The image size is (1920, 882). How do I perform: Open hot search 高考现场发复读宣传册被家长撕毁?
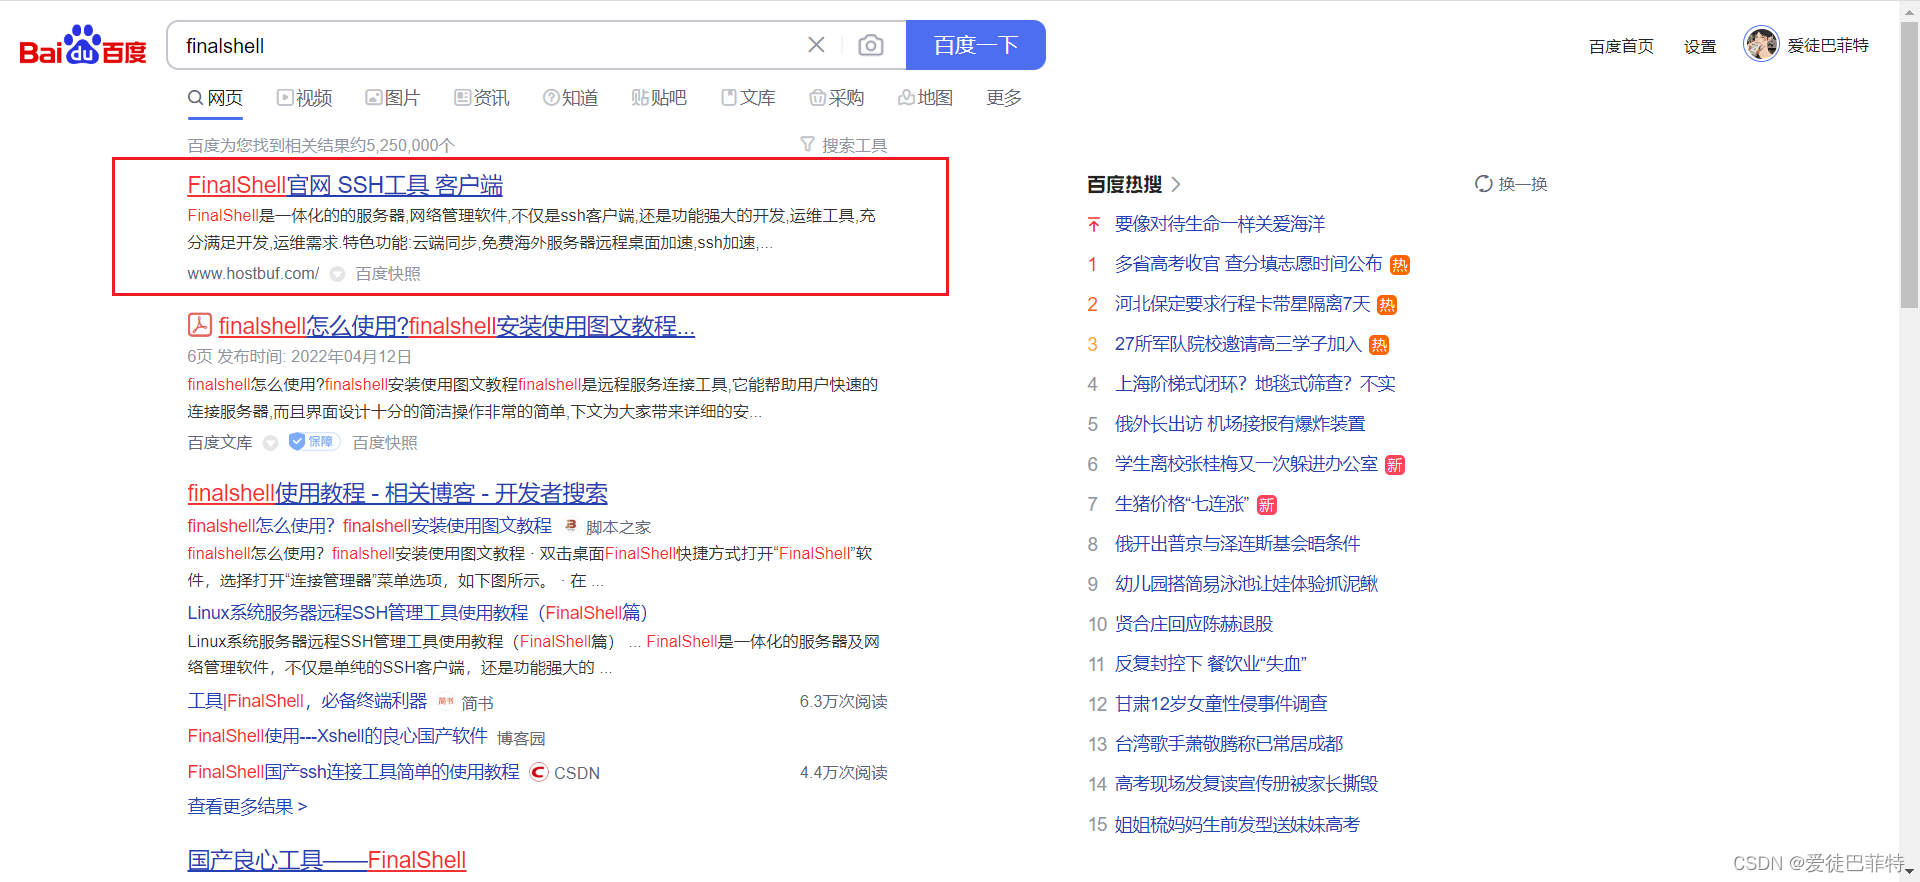(x=1246, y=784)
